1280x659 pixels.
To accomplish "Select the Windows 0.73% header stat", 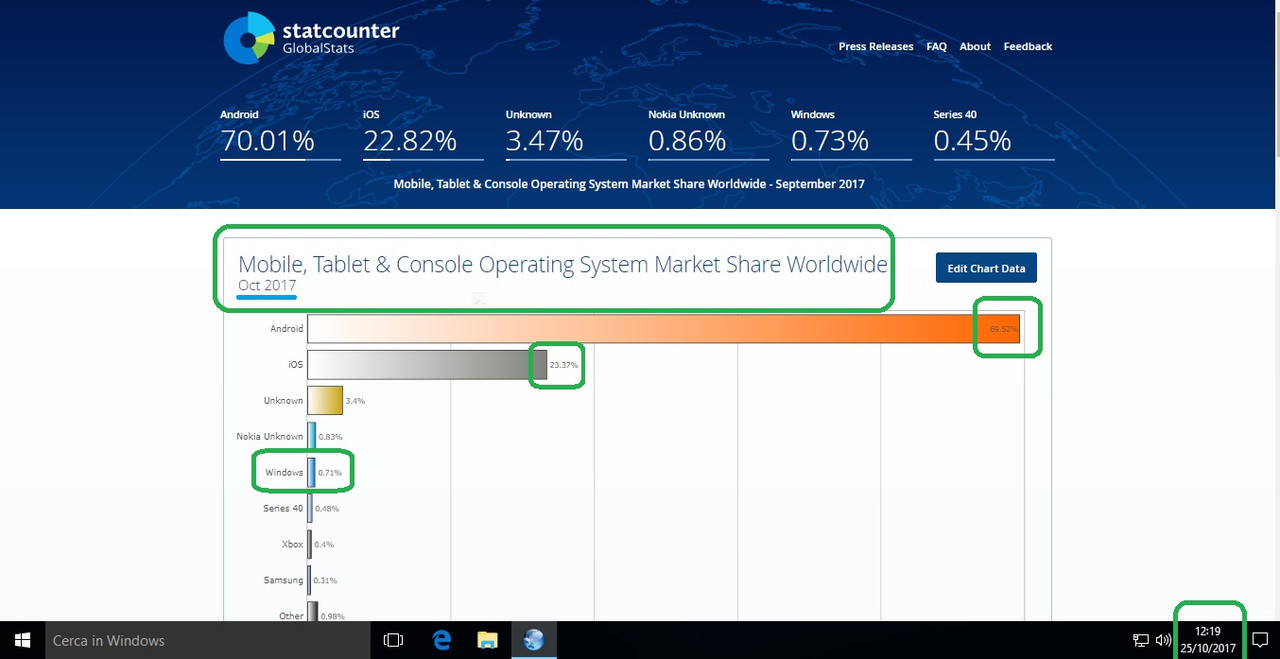I will 851,134.
